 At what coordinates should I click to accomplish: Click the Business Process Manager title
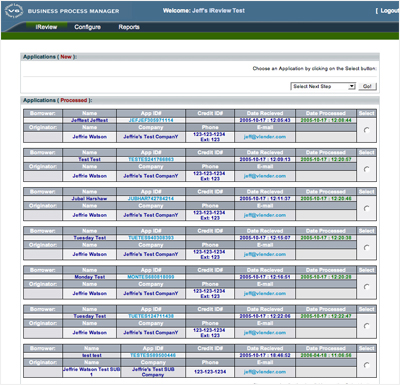[73, 11]
